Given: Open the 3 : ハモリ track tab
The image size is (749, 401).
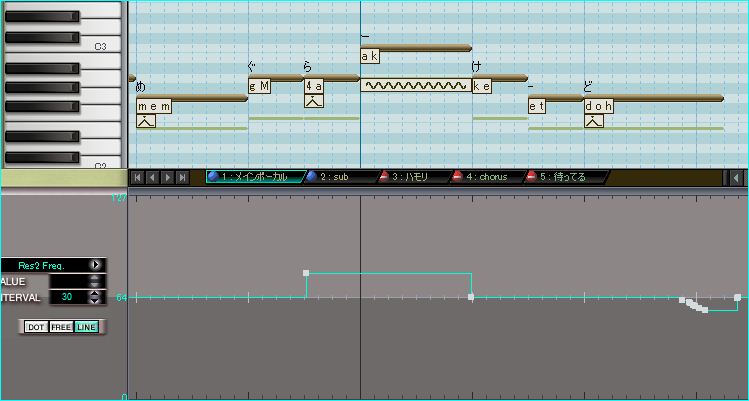Looking at the screenshot, I should tap(414, 177).
